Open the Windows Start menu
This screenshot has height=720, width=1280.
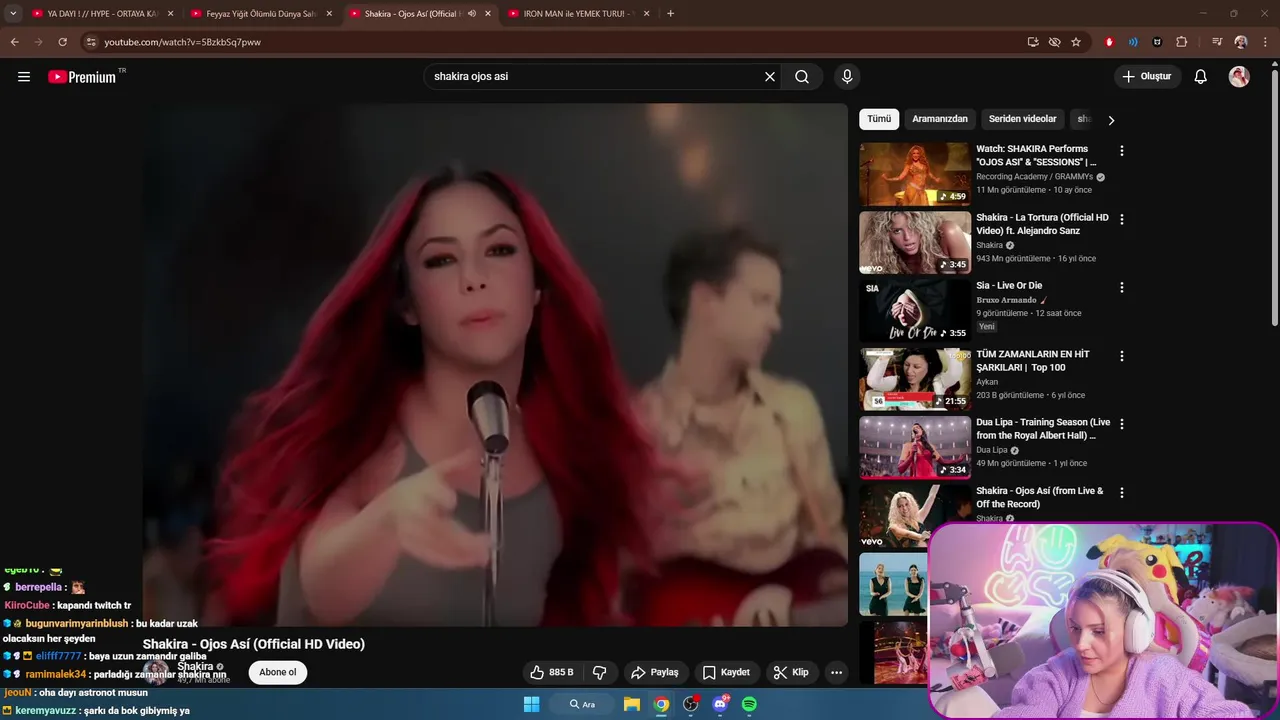pyautogui.click(x=532, y=704)
